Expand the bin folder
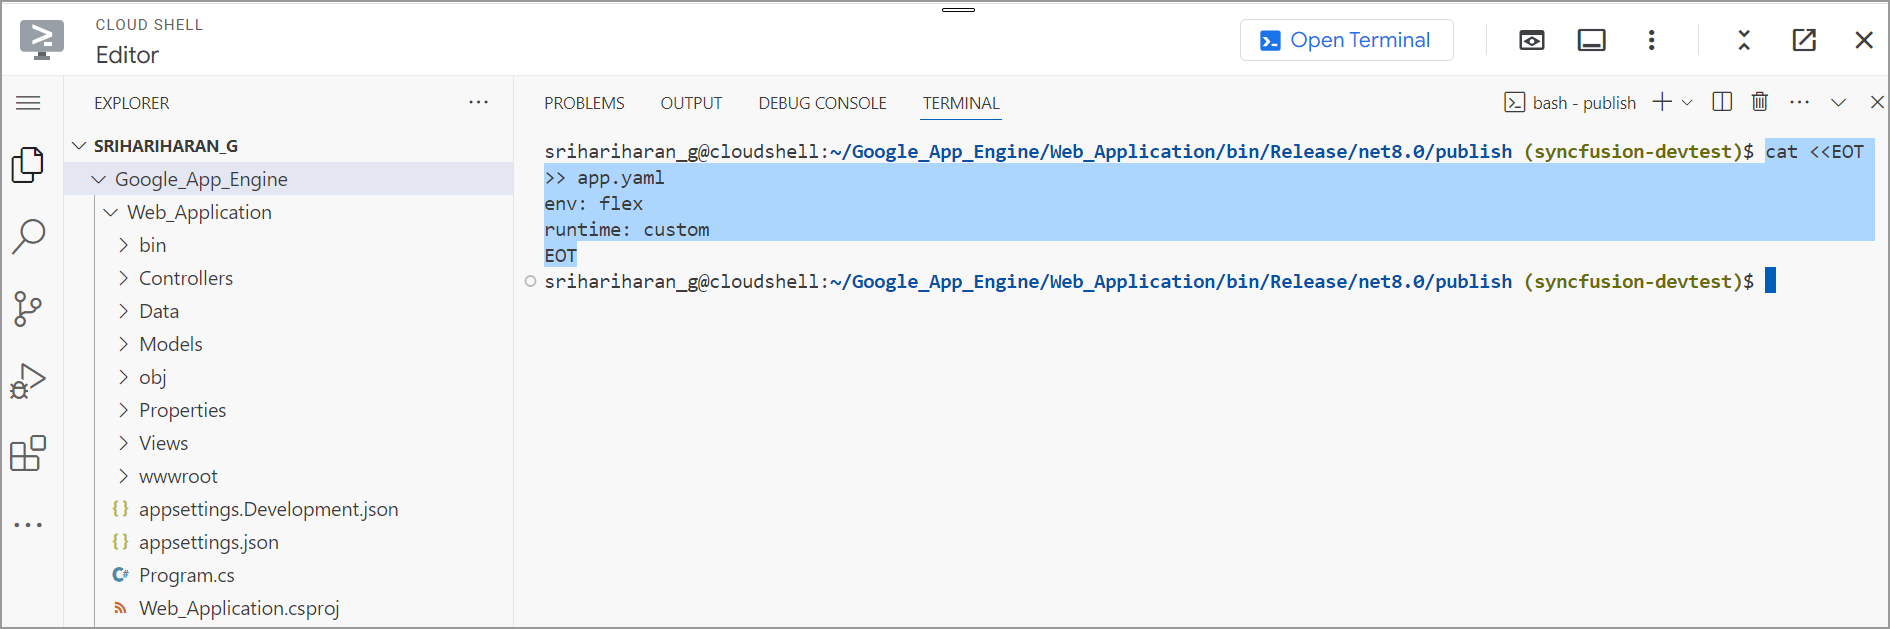This screenshot has height=629, width=1890. tap(123, 245)
